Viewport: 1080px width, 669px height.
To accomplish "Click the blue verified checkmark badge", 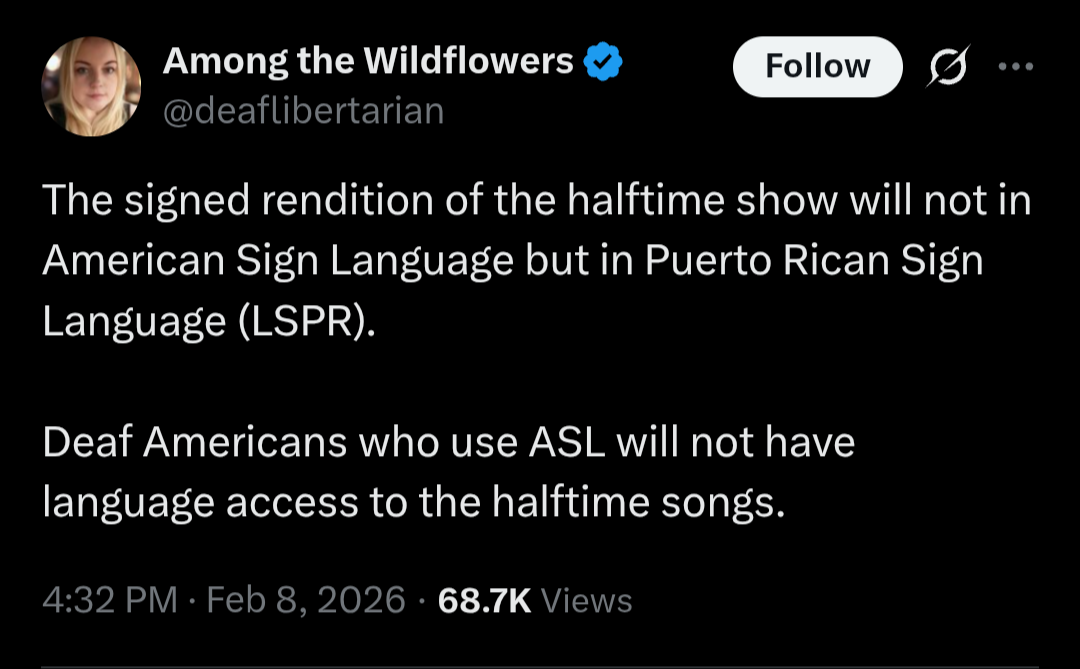I will click(603, 61).
